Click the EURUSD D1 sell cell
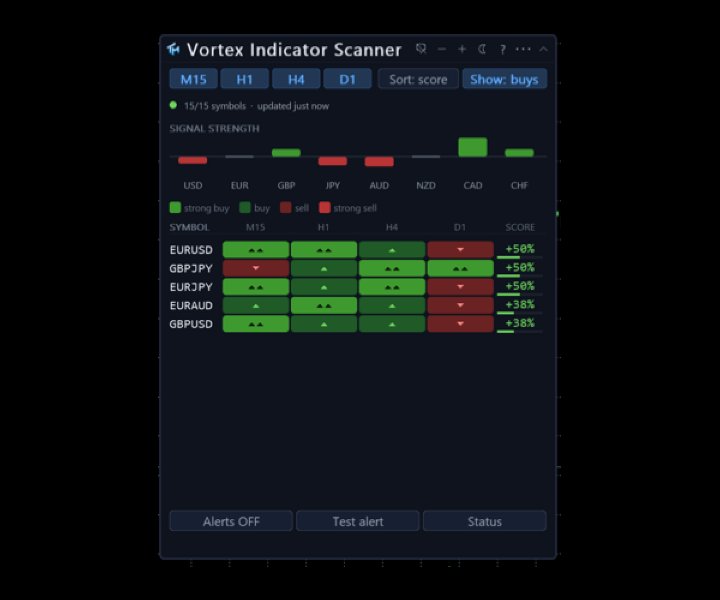 click(461, 250)
